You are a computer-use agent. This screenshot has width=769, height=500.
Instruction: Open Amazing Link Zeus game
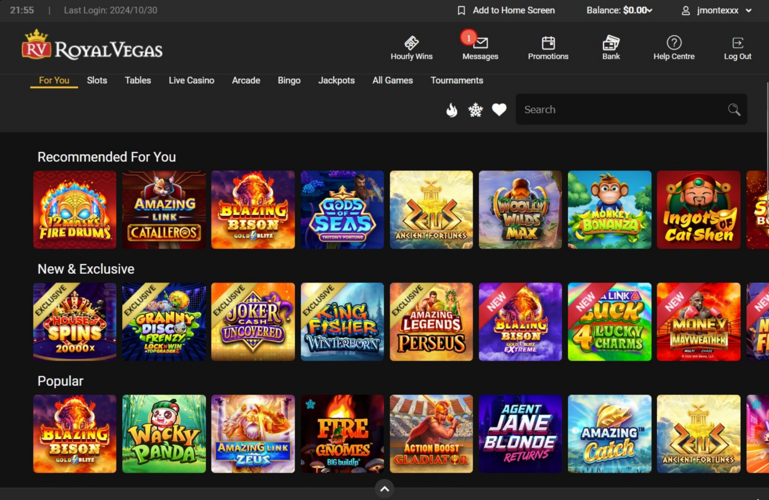coord(253,434)
